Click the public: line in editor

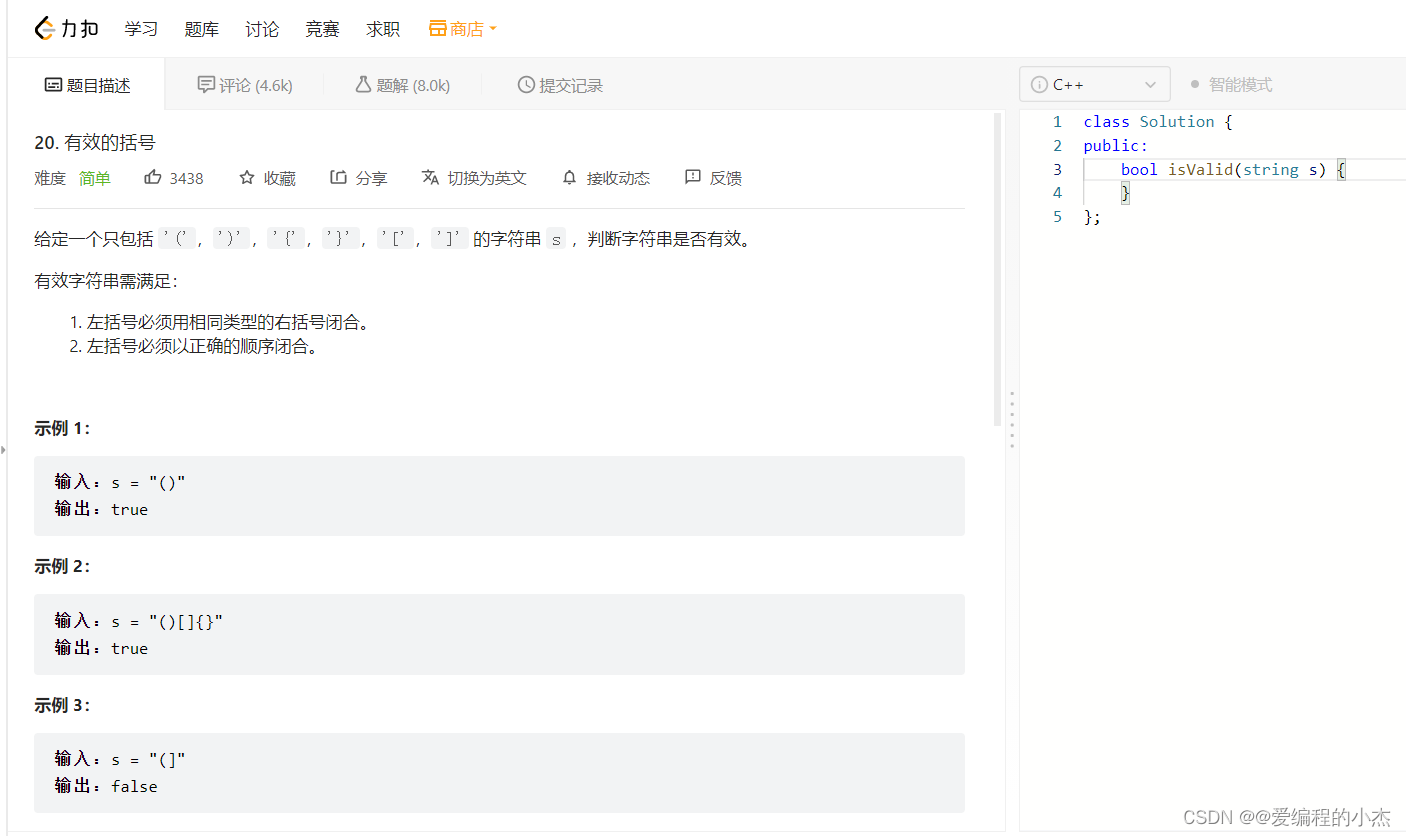pyautogui.click(x=1116, y=146)
